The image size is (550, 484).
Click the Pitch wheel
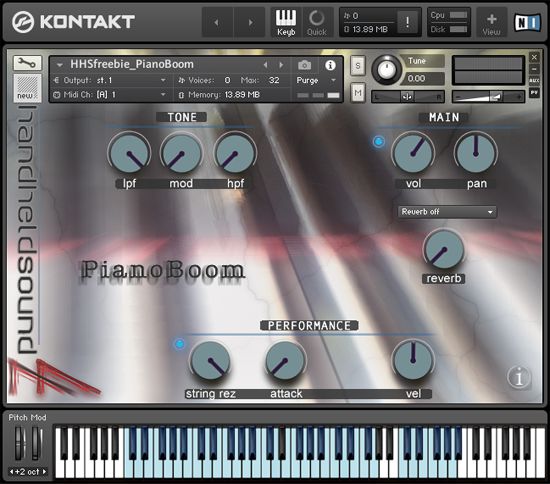click(x=20, y=443)
